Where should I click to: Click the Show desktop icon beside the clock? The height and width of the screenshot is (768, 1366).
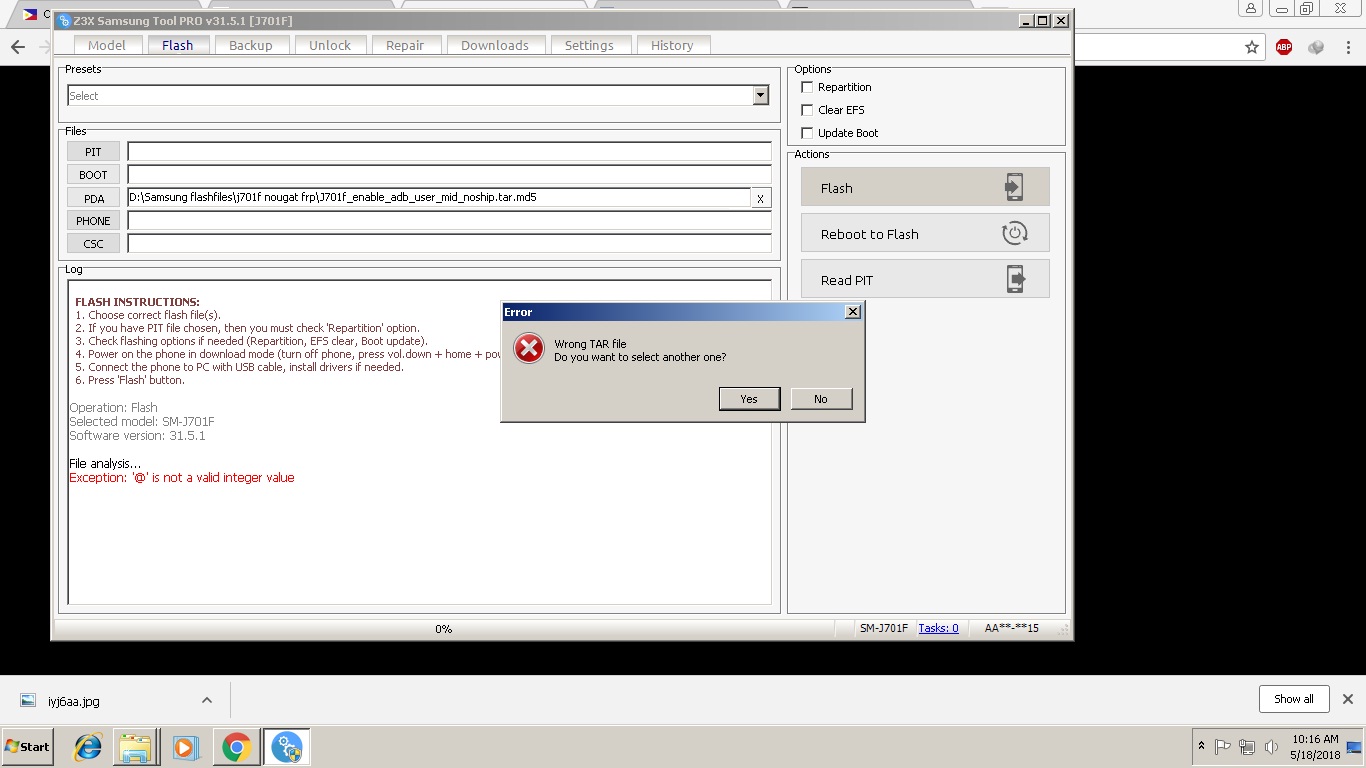[x=1355, y=747]
